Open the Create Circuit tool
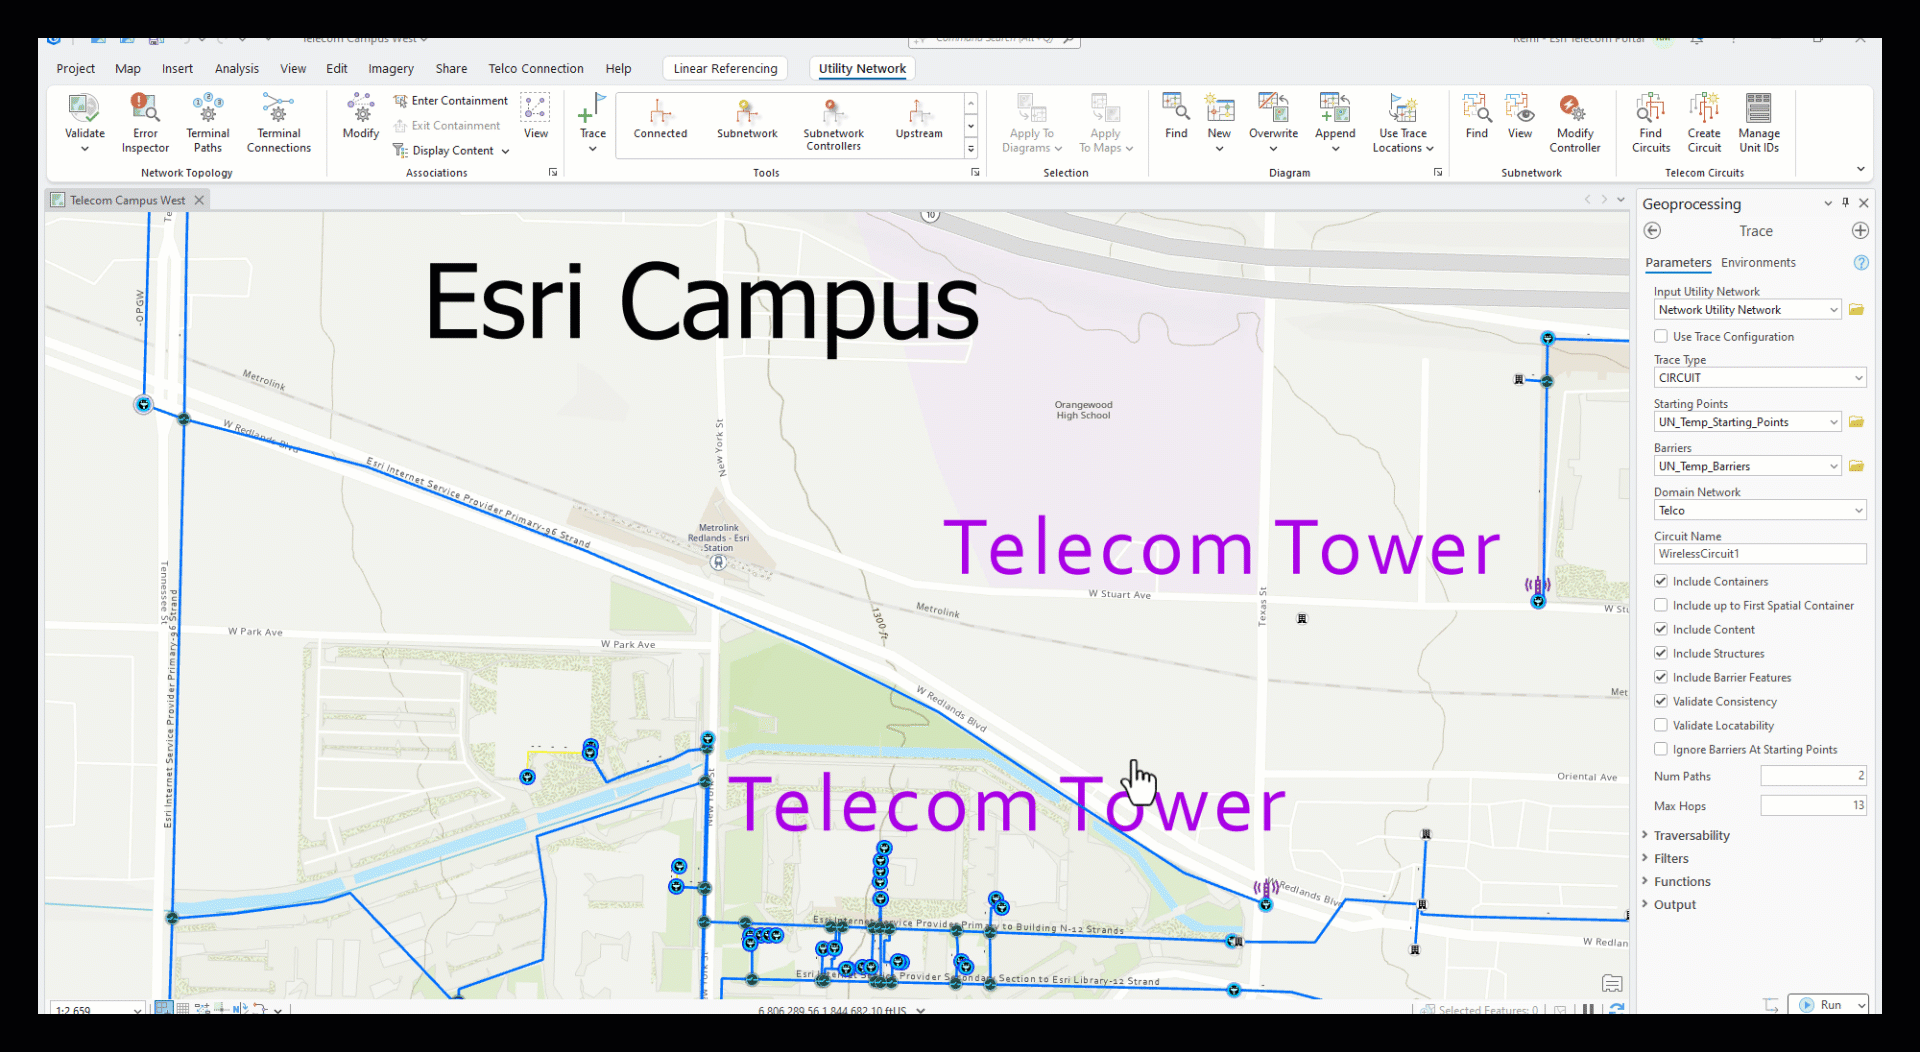 [x=1704, y=122]
